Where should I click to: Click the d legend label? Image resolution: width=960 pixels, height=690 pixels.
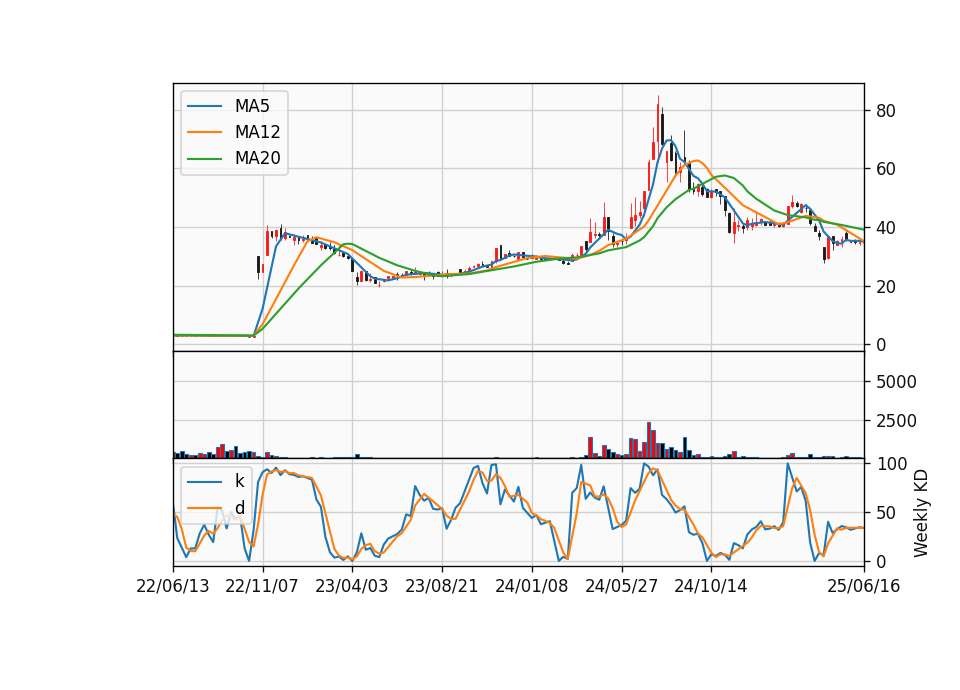(239, 508)
